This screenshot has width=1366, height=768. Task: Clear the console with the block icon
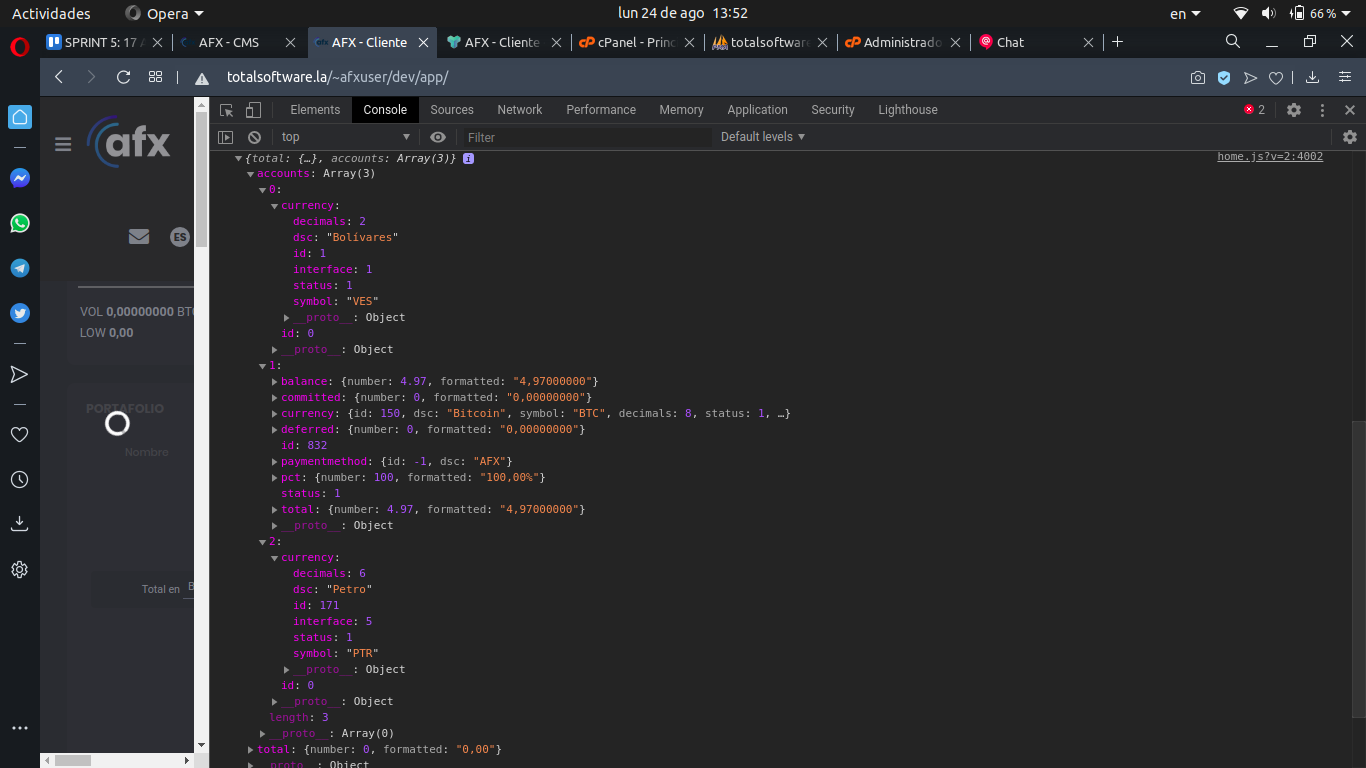coord(255,137)
